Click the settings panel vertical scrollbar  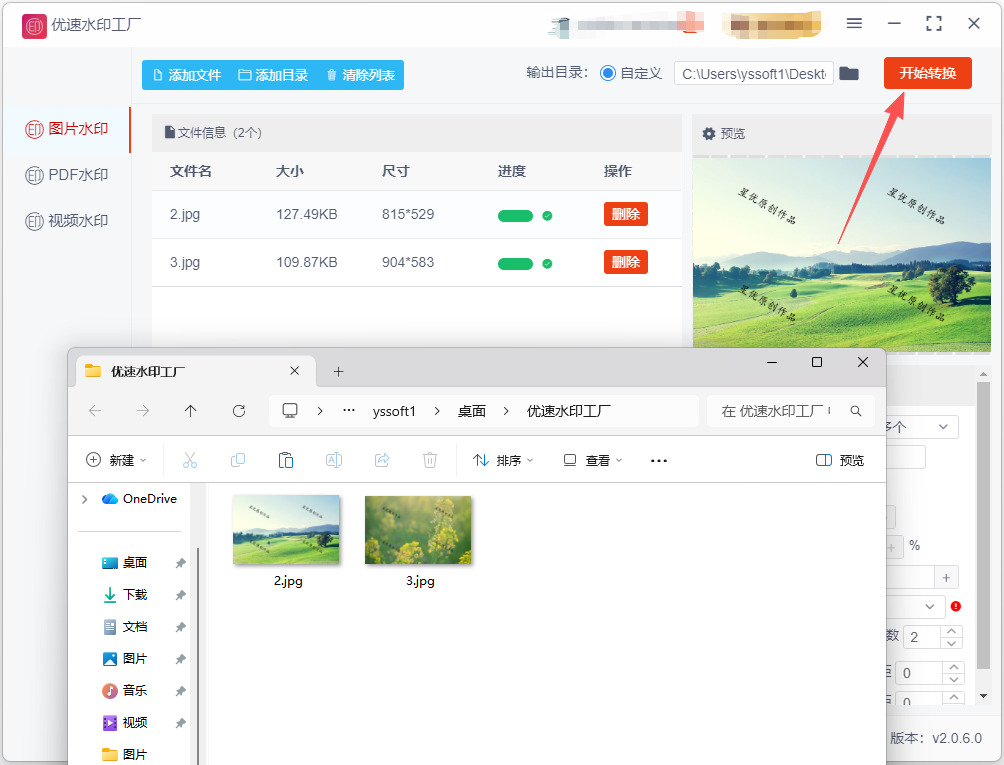983,525
